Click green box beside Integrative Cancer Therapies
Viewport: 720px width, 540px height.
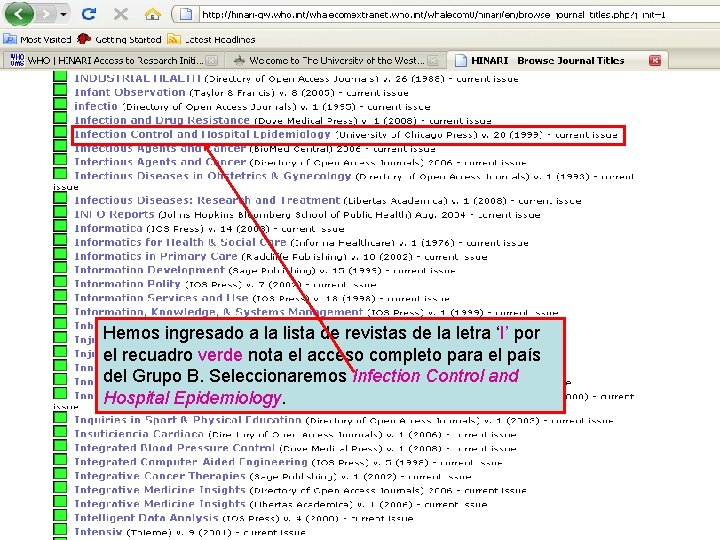pos(60,473)
